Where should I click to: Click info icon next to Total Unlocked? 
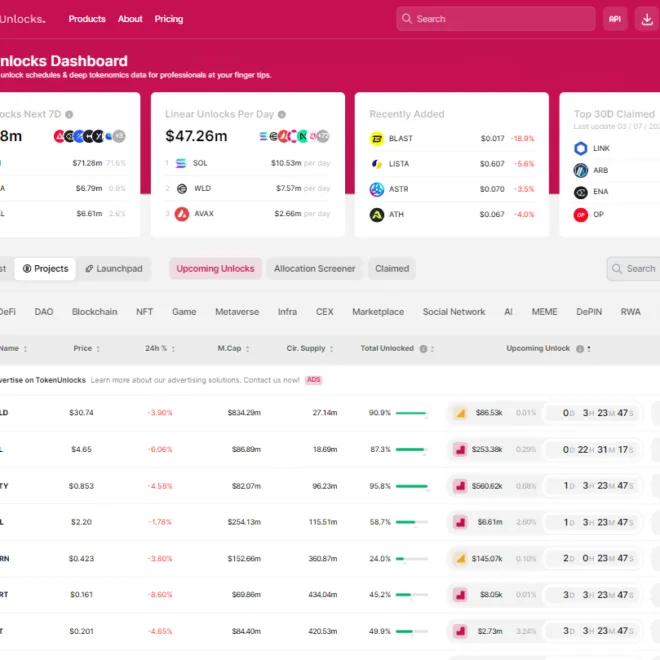pos(423,349)
